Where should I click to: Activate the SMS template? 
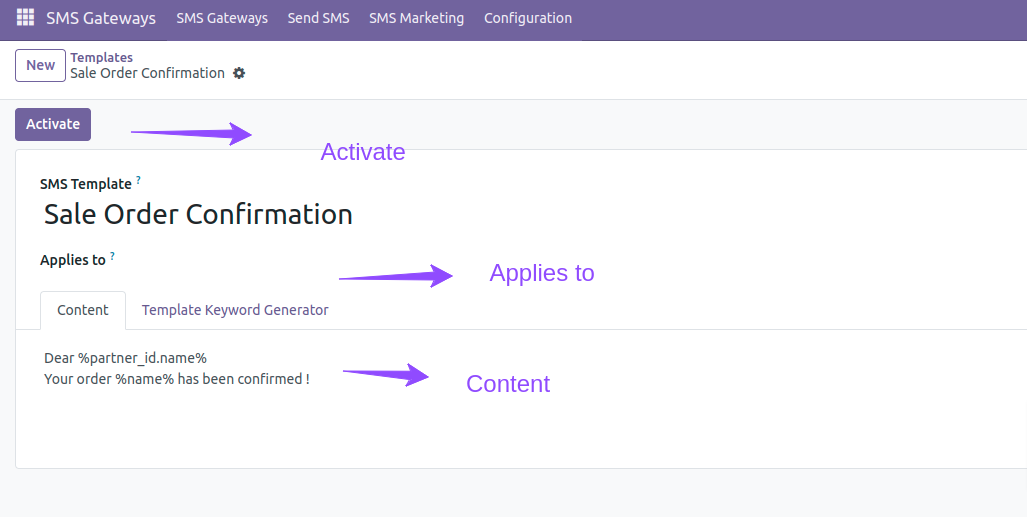53,124
